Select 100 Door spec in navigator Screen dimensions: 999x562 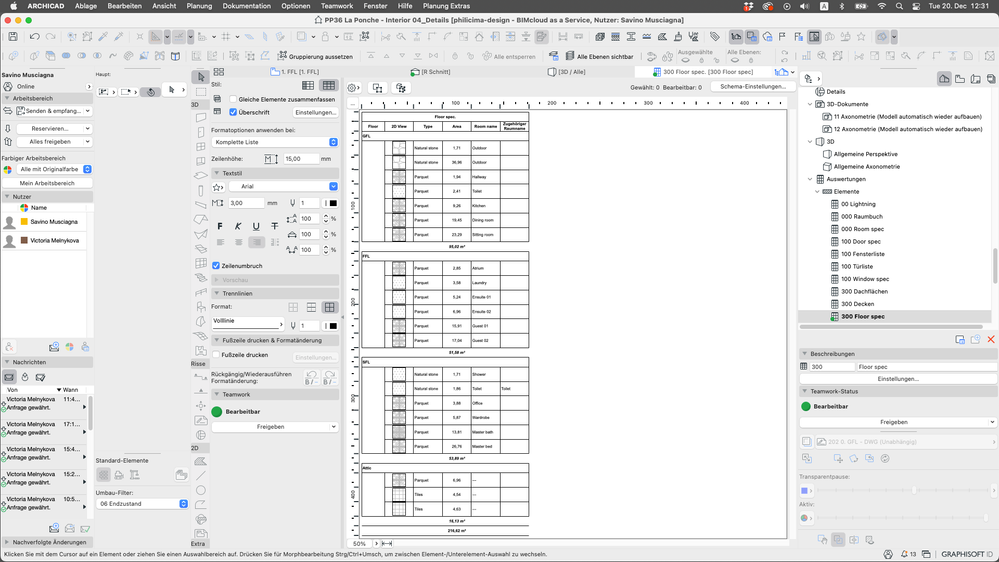(860, 241)
